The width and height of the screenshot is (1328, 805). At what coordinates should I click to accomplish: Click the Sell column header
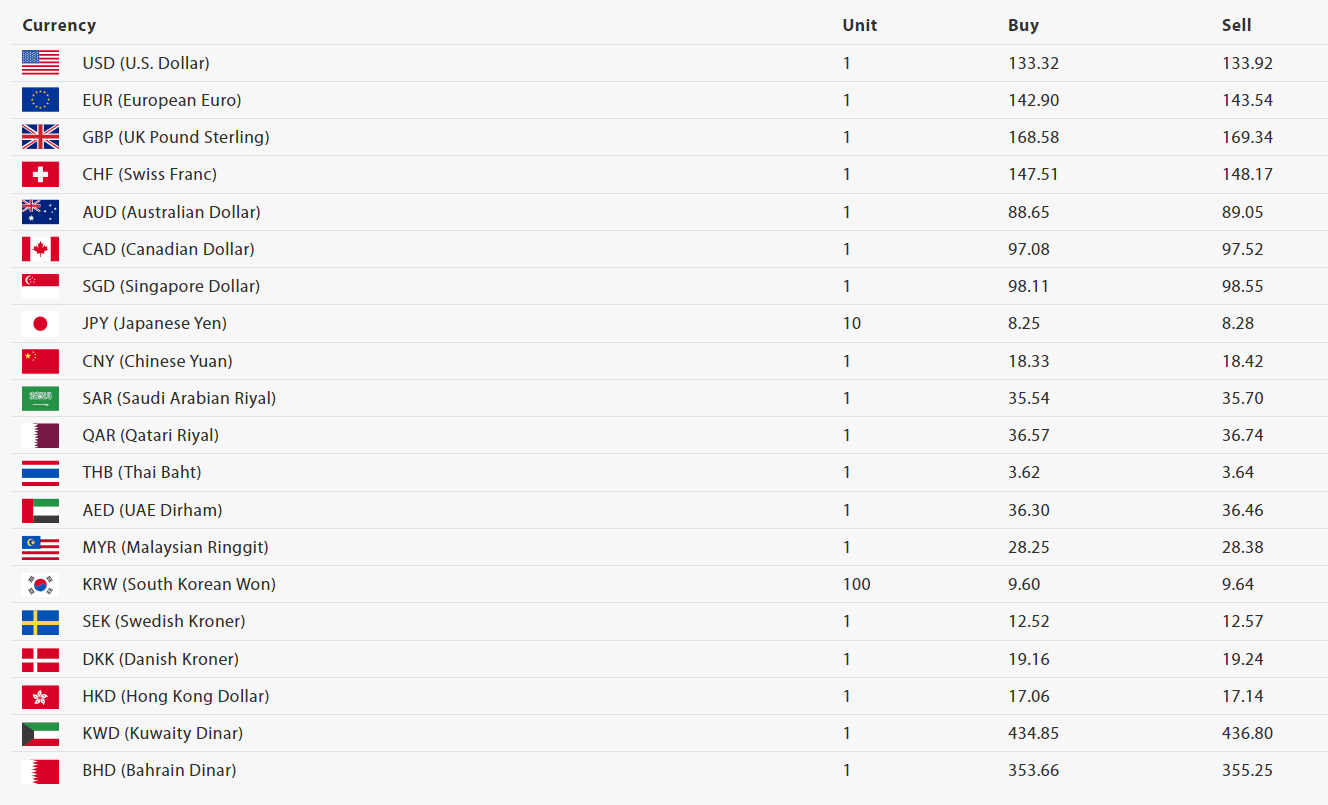pyautogui.click(x=1236, y=25)
